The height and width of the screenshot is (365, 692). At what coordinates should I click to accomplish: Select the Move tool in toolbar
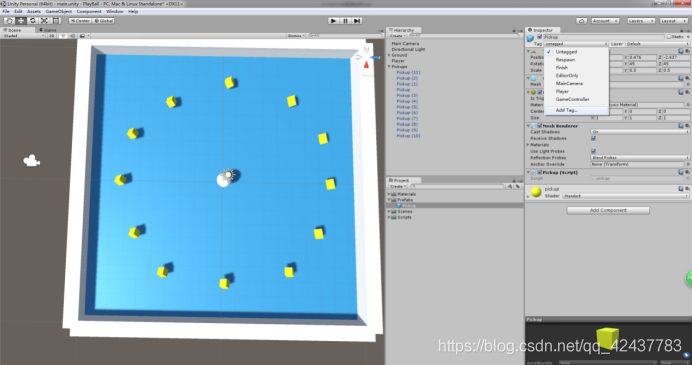click(x=21, y=21)
